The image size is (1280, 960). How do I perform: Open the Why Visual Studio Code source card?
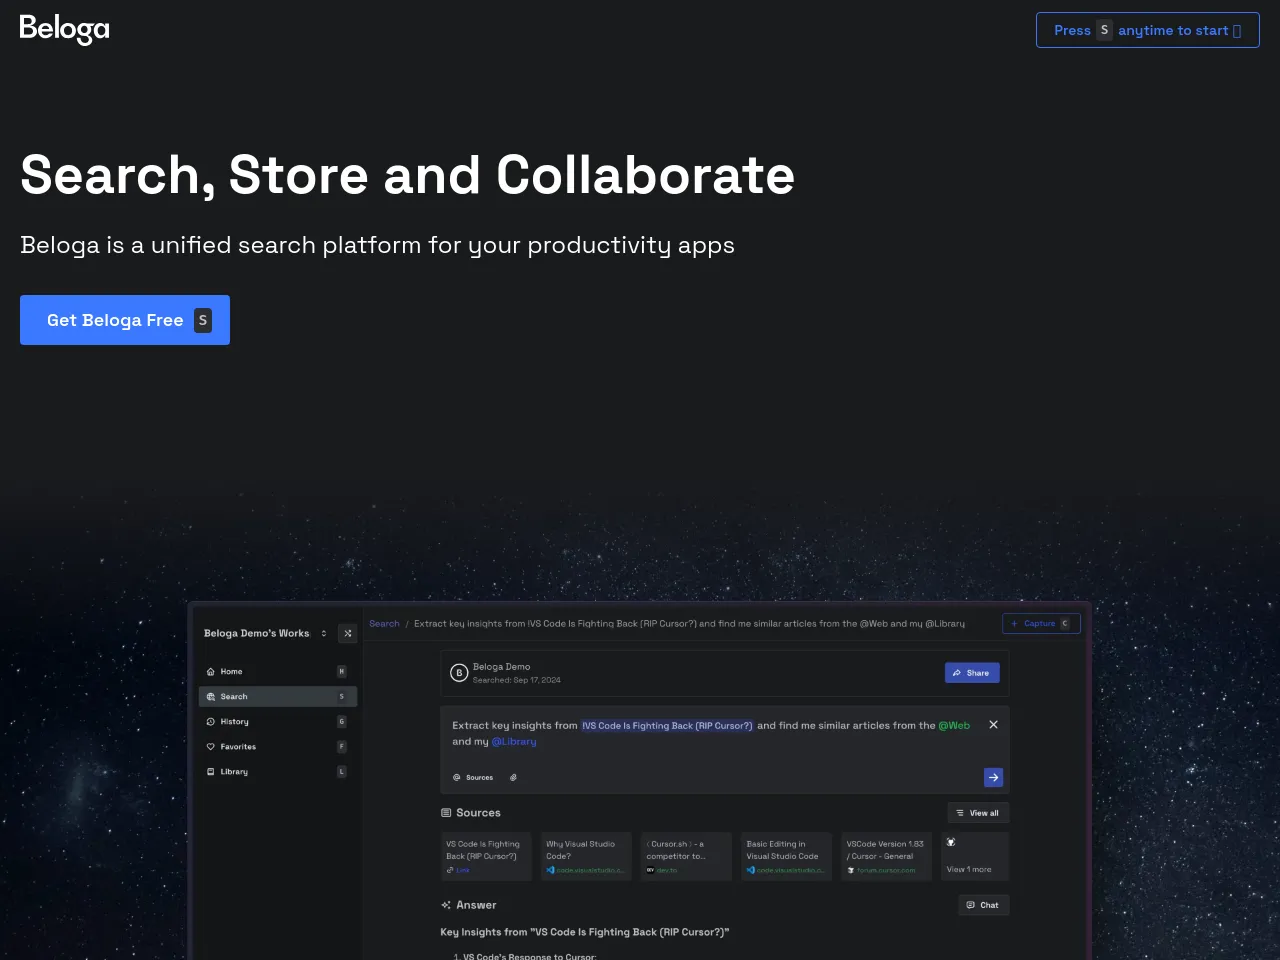click(586, 857)
